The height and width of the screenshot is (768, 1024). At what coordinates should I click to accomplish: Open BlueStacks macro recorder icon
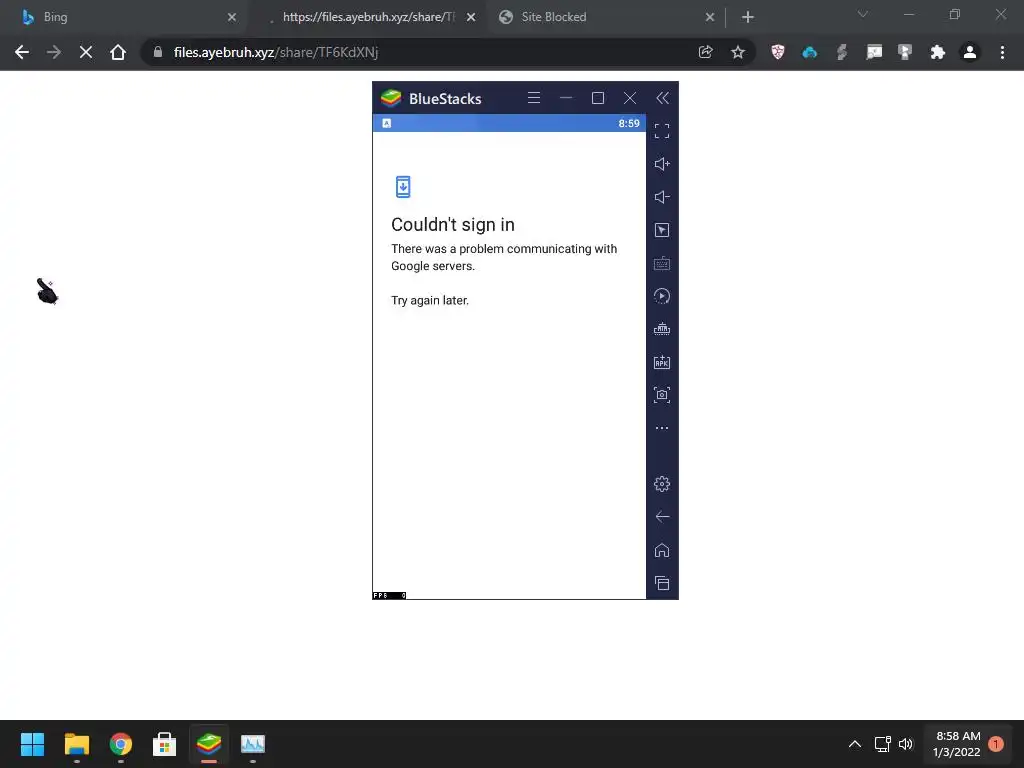pyautogui.click(x=662, y=296)
